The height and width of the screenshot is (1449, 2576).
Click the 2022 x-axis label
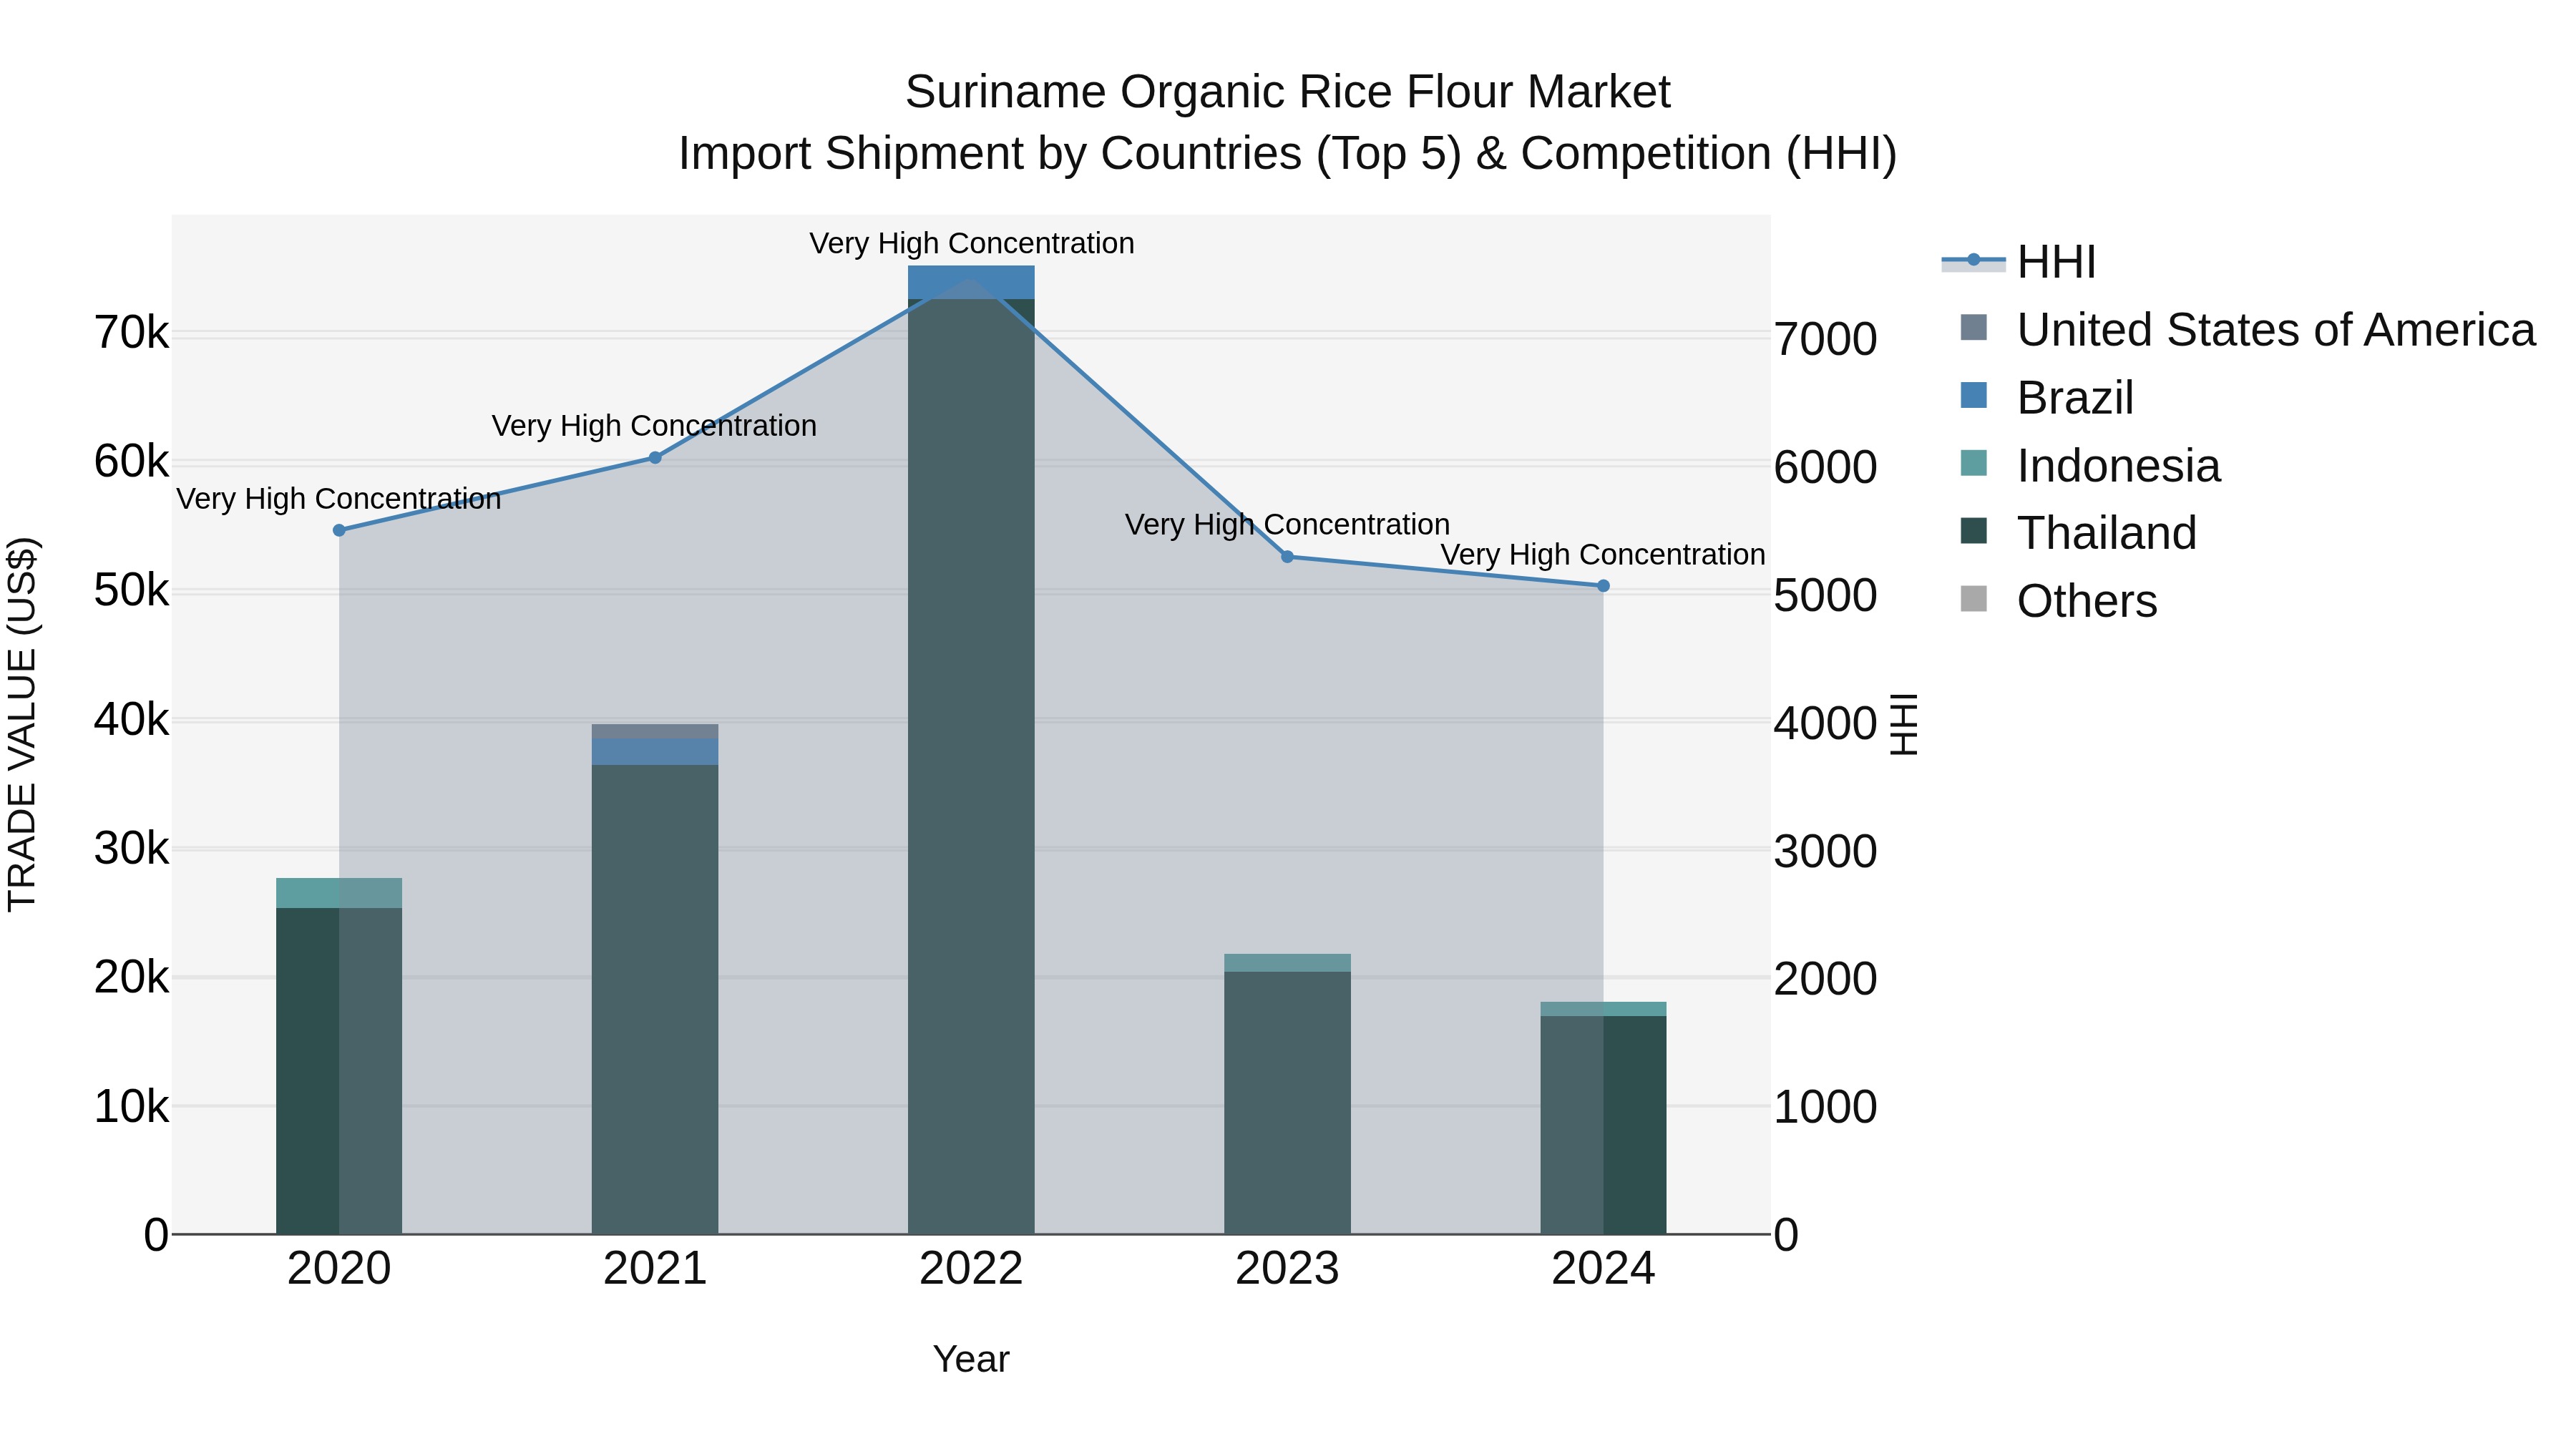[x=971, y=1269]
